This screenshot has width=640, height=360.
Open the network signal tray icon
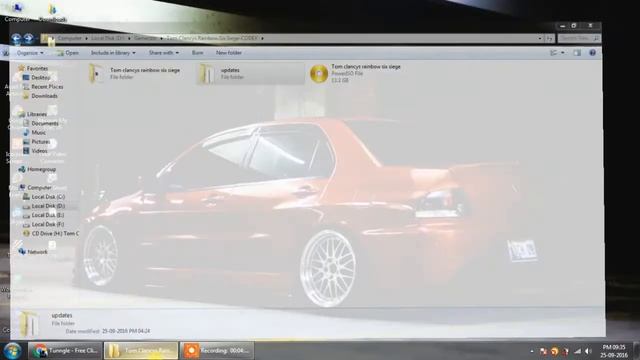point(577,351)
